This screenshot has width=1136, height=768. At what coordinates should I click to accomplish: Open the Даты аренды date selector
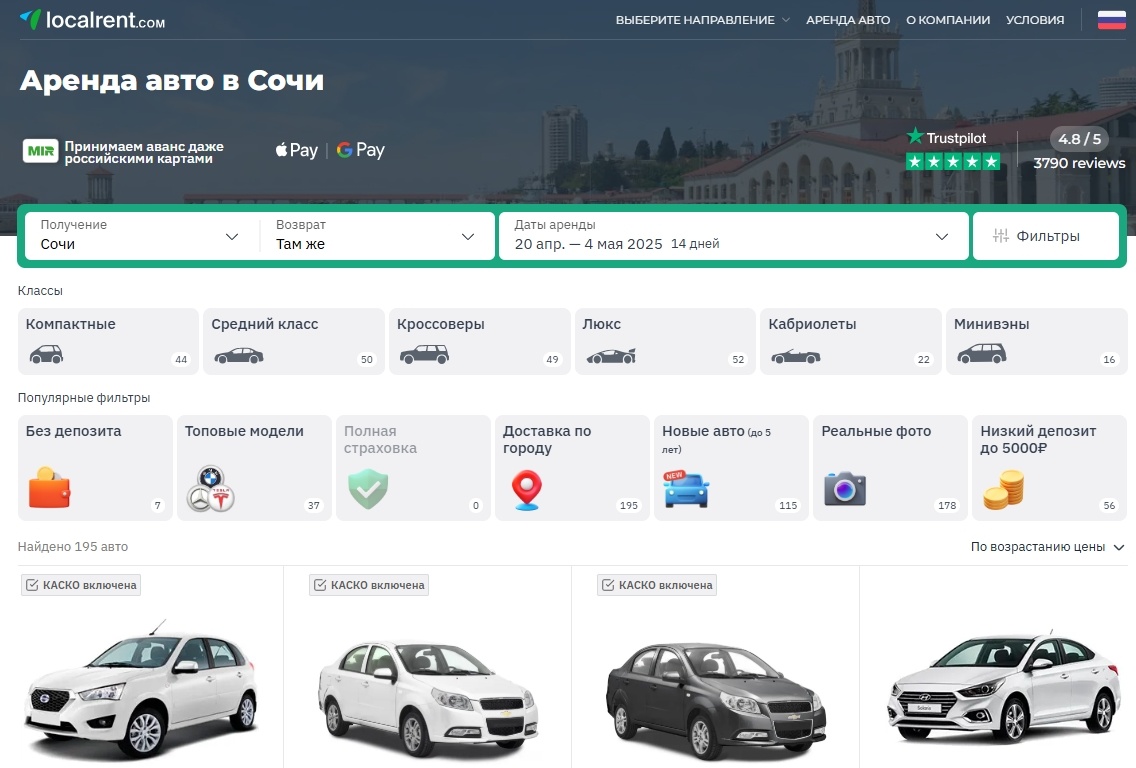click(730, 236)
